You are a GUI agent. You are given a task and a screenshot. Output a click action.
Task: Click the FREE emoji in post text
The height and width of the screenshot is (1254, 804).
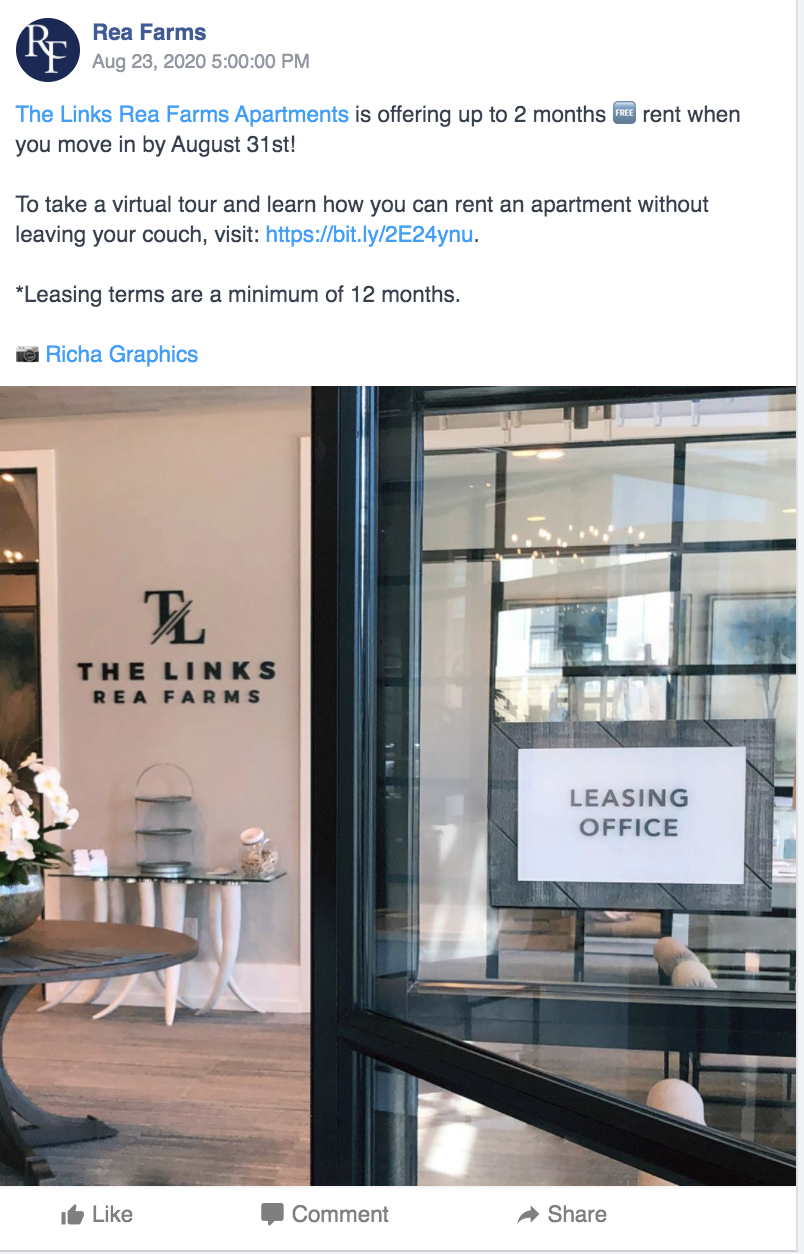[624, 113]
